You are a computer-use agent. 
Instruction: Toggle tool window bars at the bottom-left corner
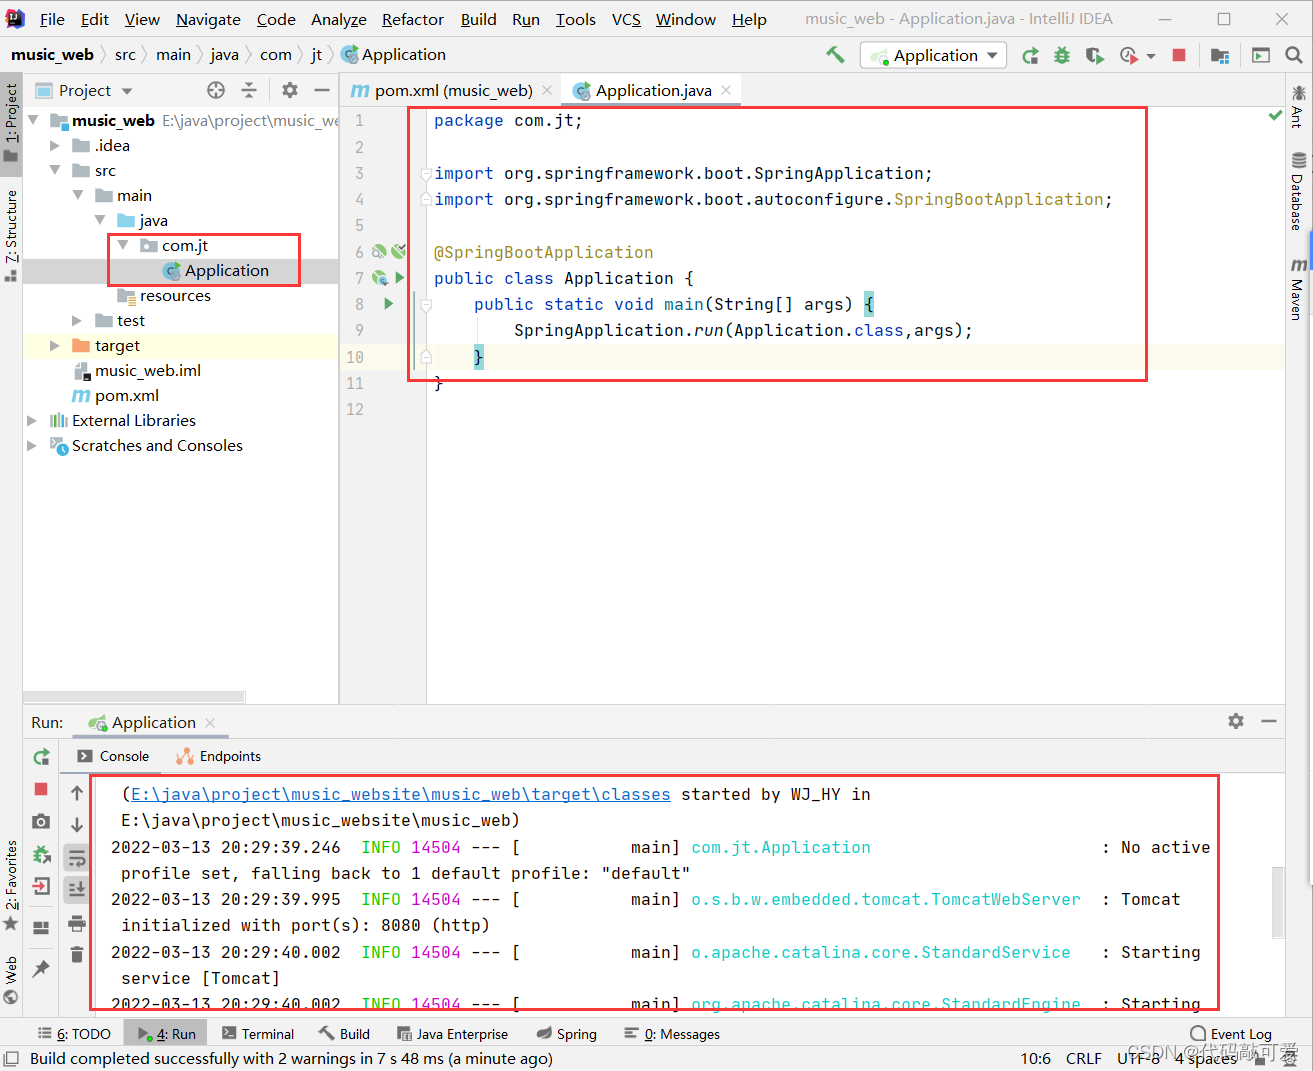[11, 1058]
